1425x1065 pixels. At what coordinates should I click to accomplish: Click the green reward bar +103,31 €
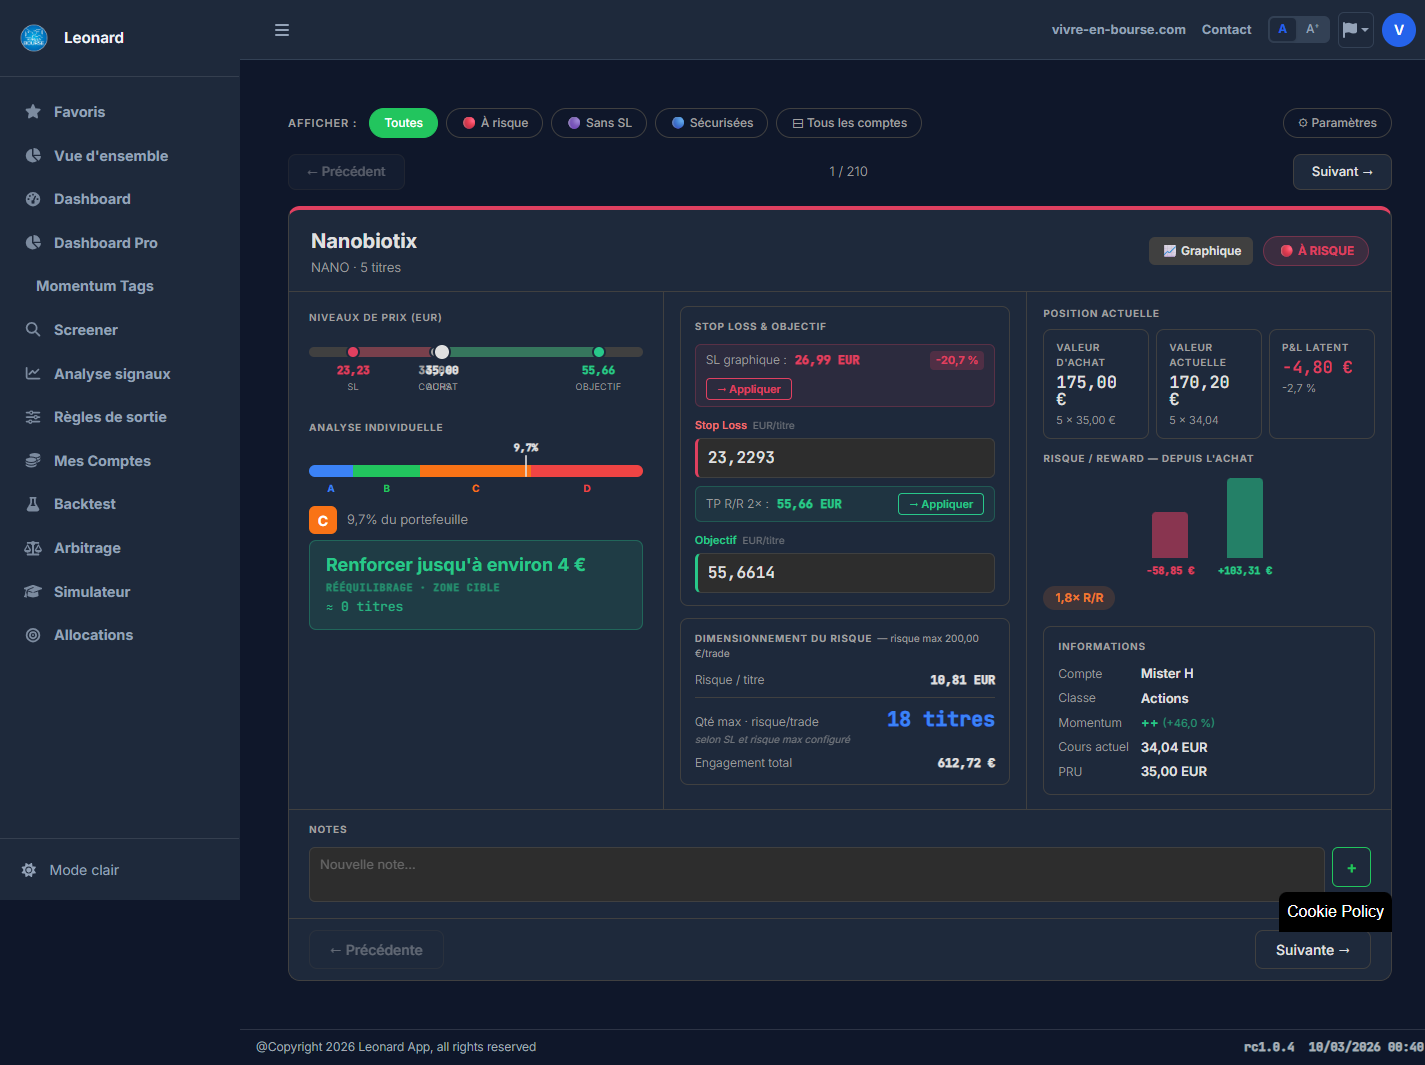pyautogui.click(x=1245, y=518)
